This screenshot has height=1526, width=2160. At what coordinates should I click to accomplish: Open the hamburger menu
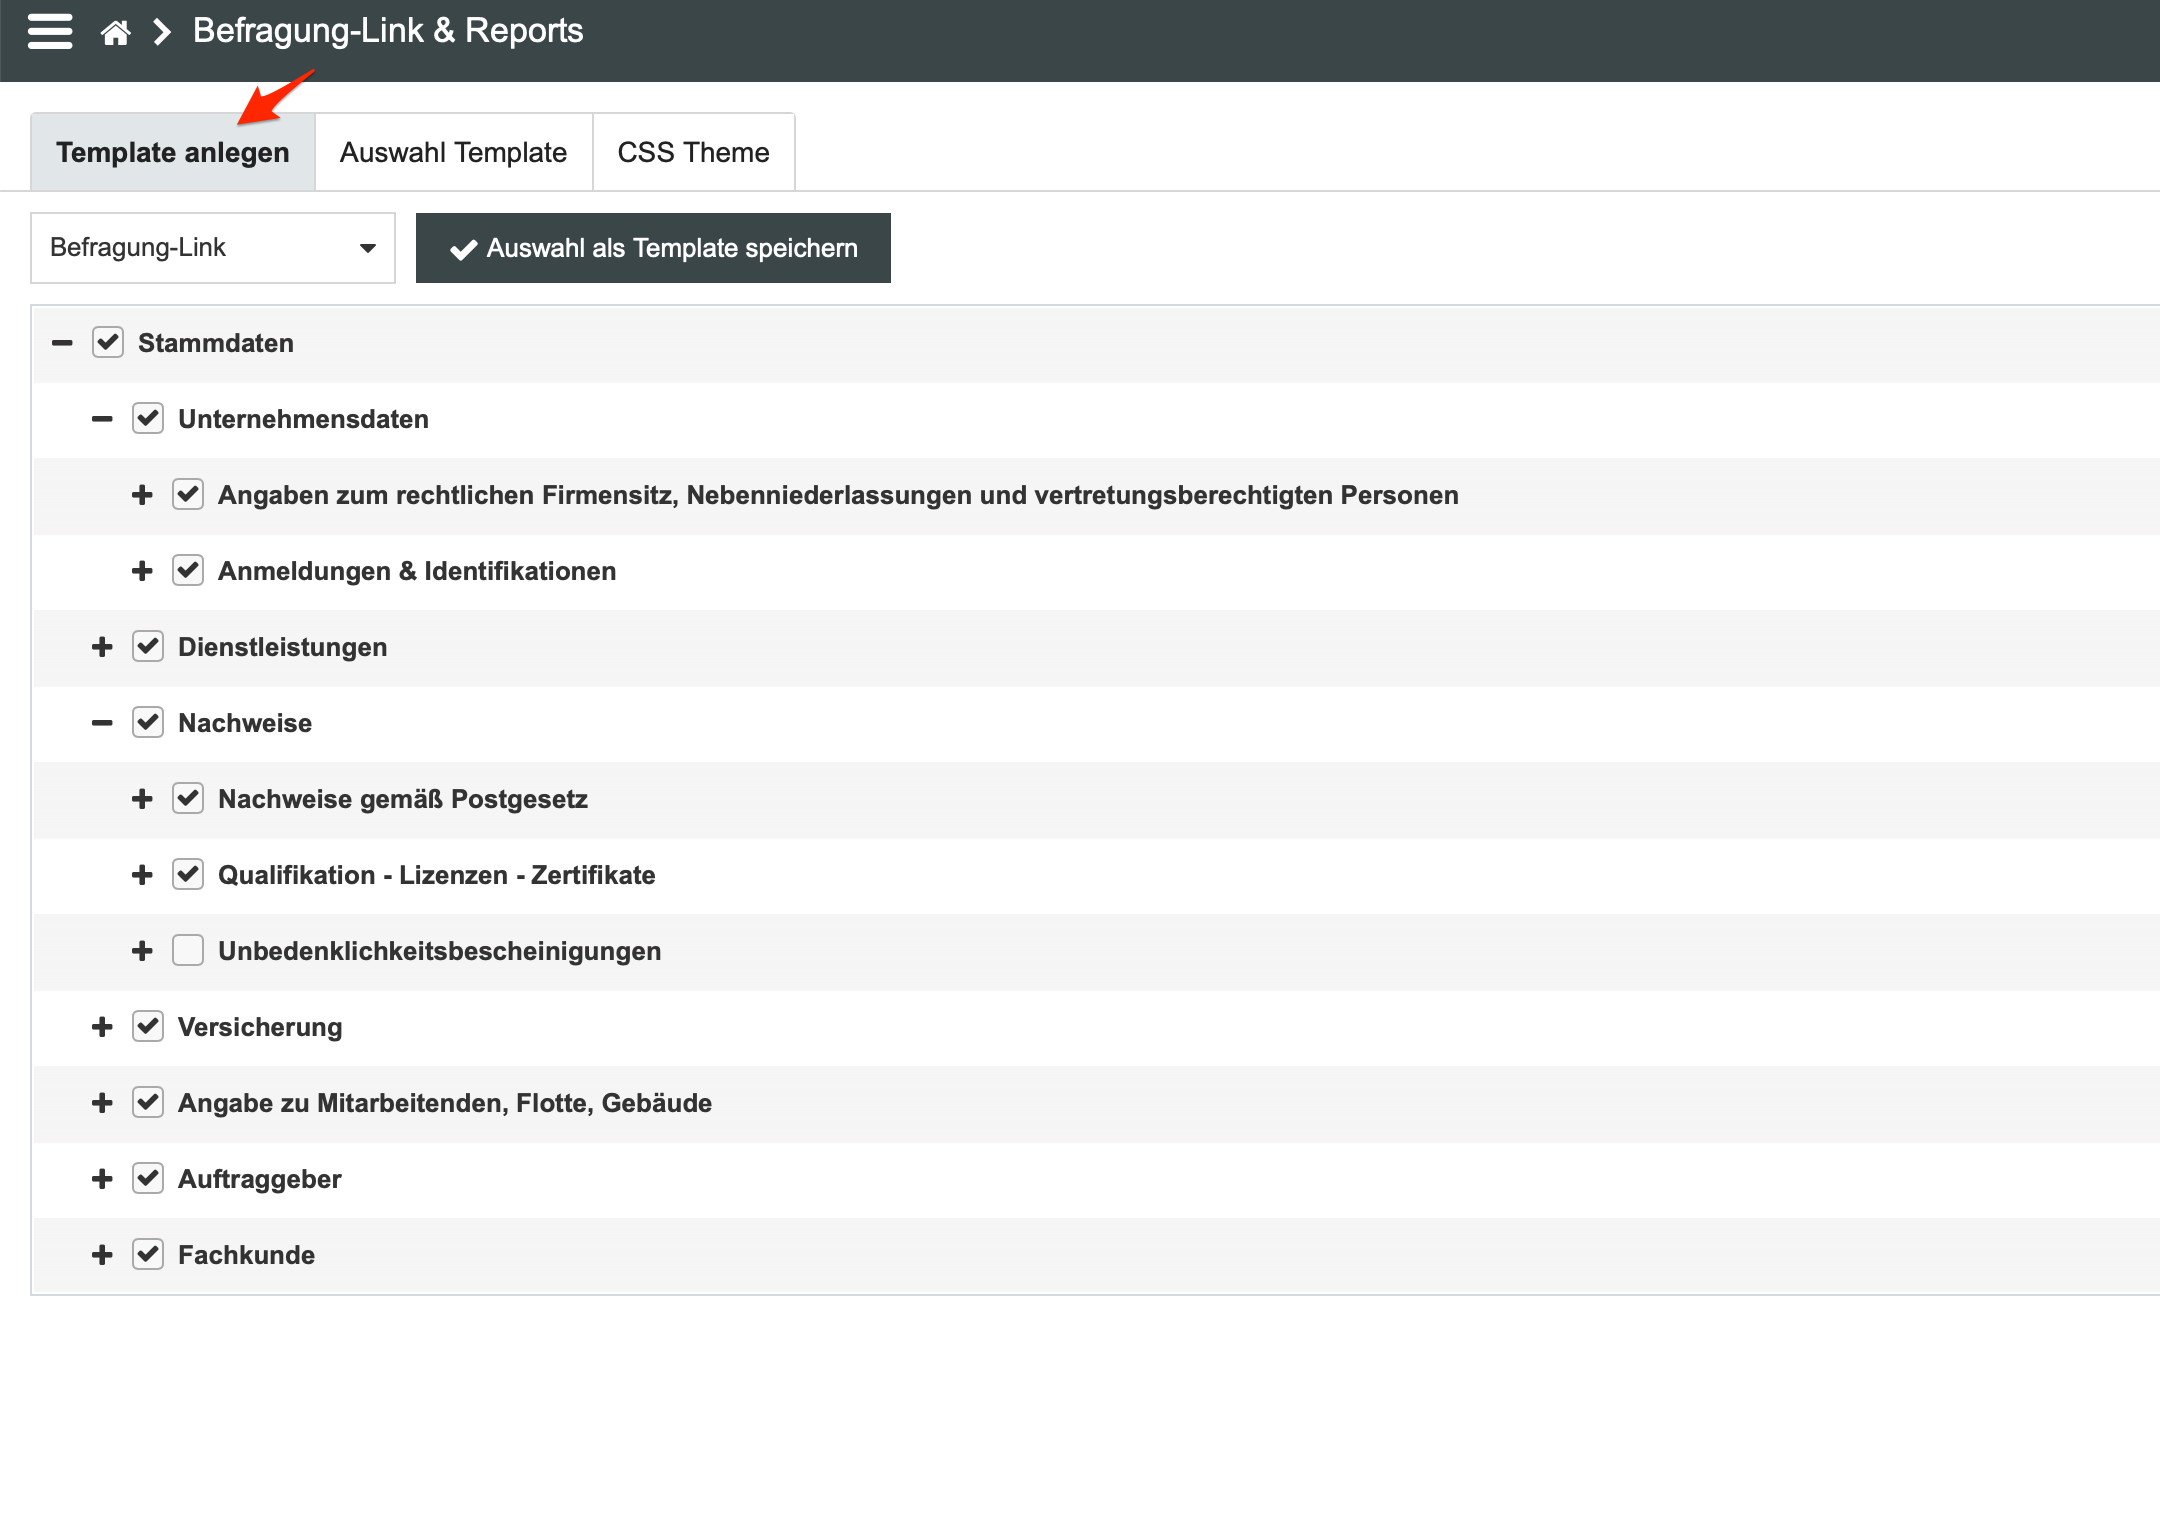click(x=50, y=31)
